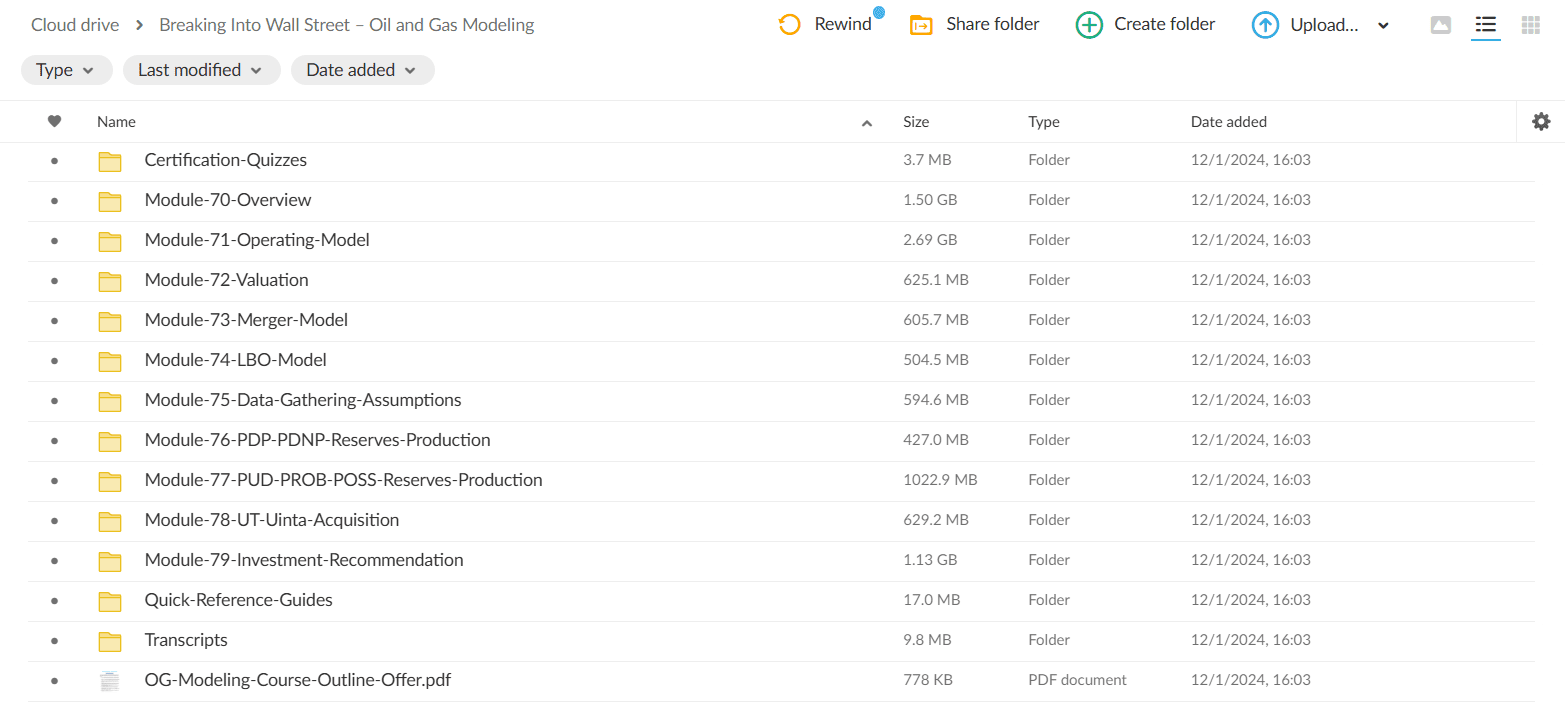Select Module-77-PUD-PROB-POSS-Reserves-Production folder name
Screen dimensions: 1565x707
click(343, 480)
